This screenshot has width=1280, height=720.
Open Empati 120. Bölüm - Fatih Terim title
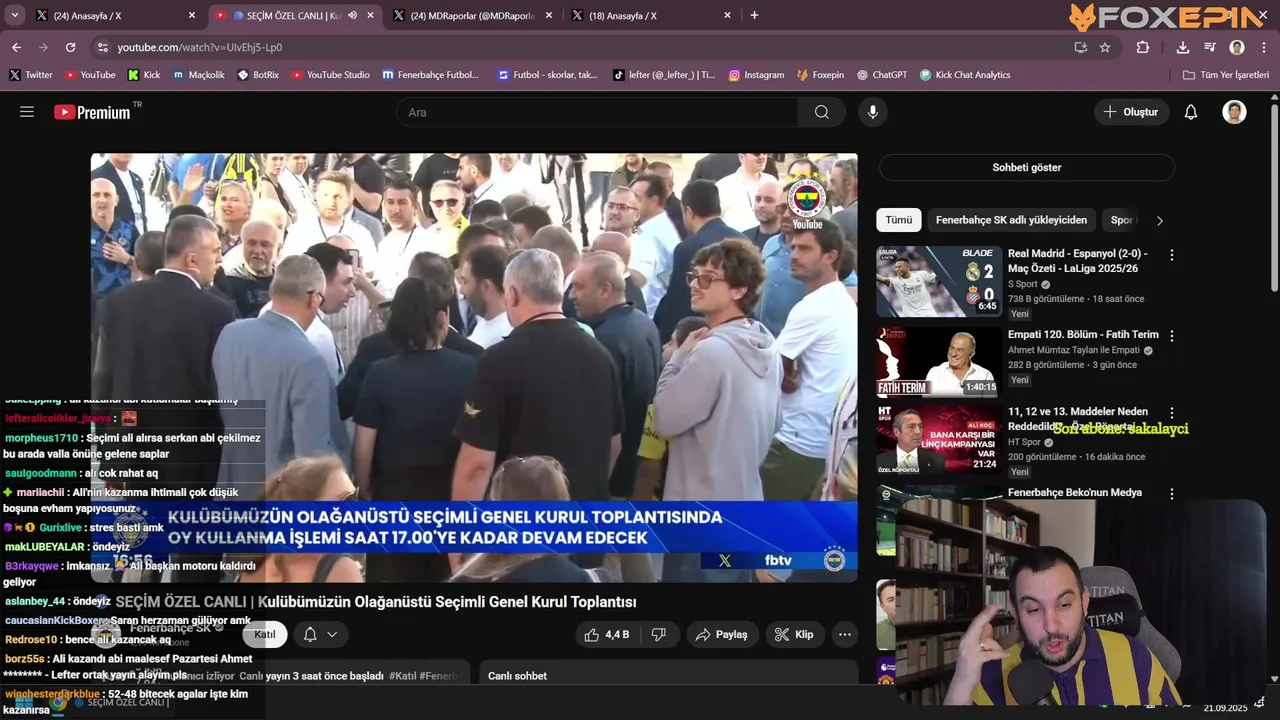point(1083,335)
